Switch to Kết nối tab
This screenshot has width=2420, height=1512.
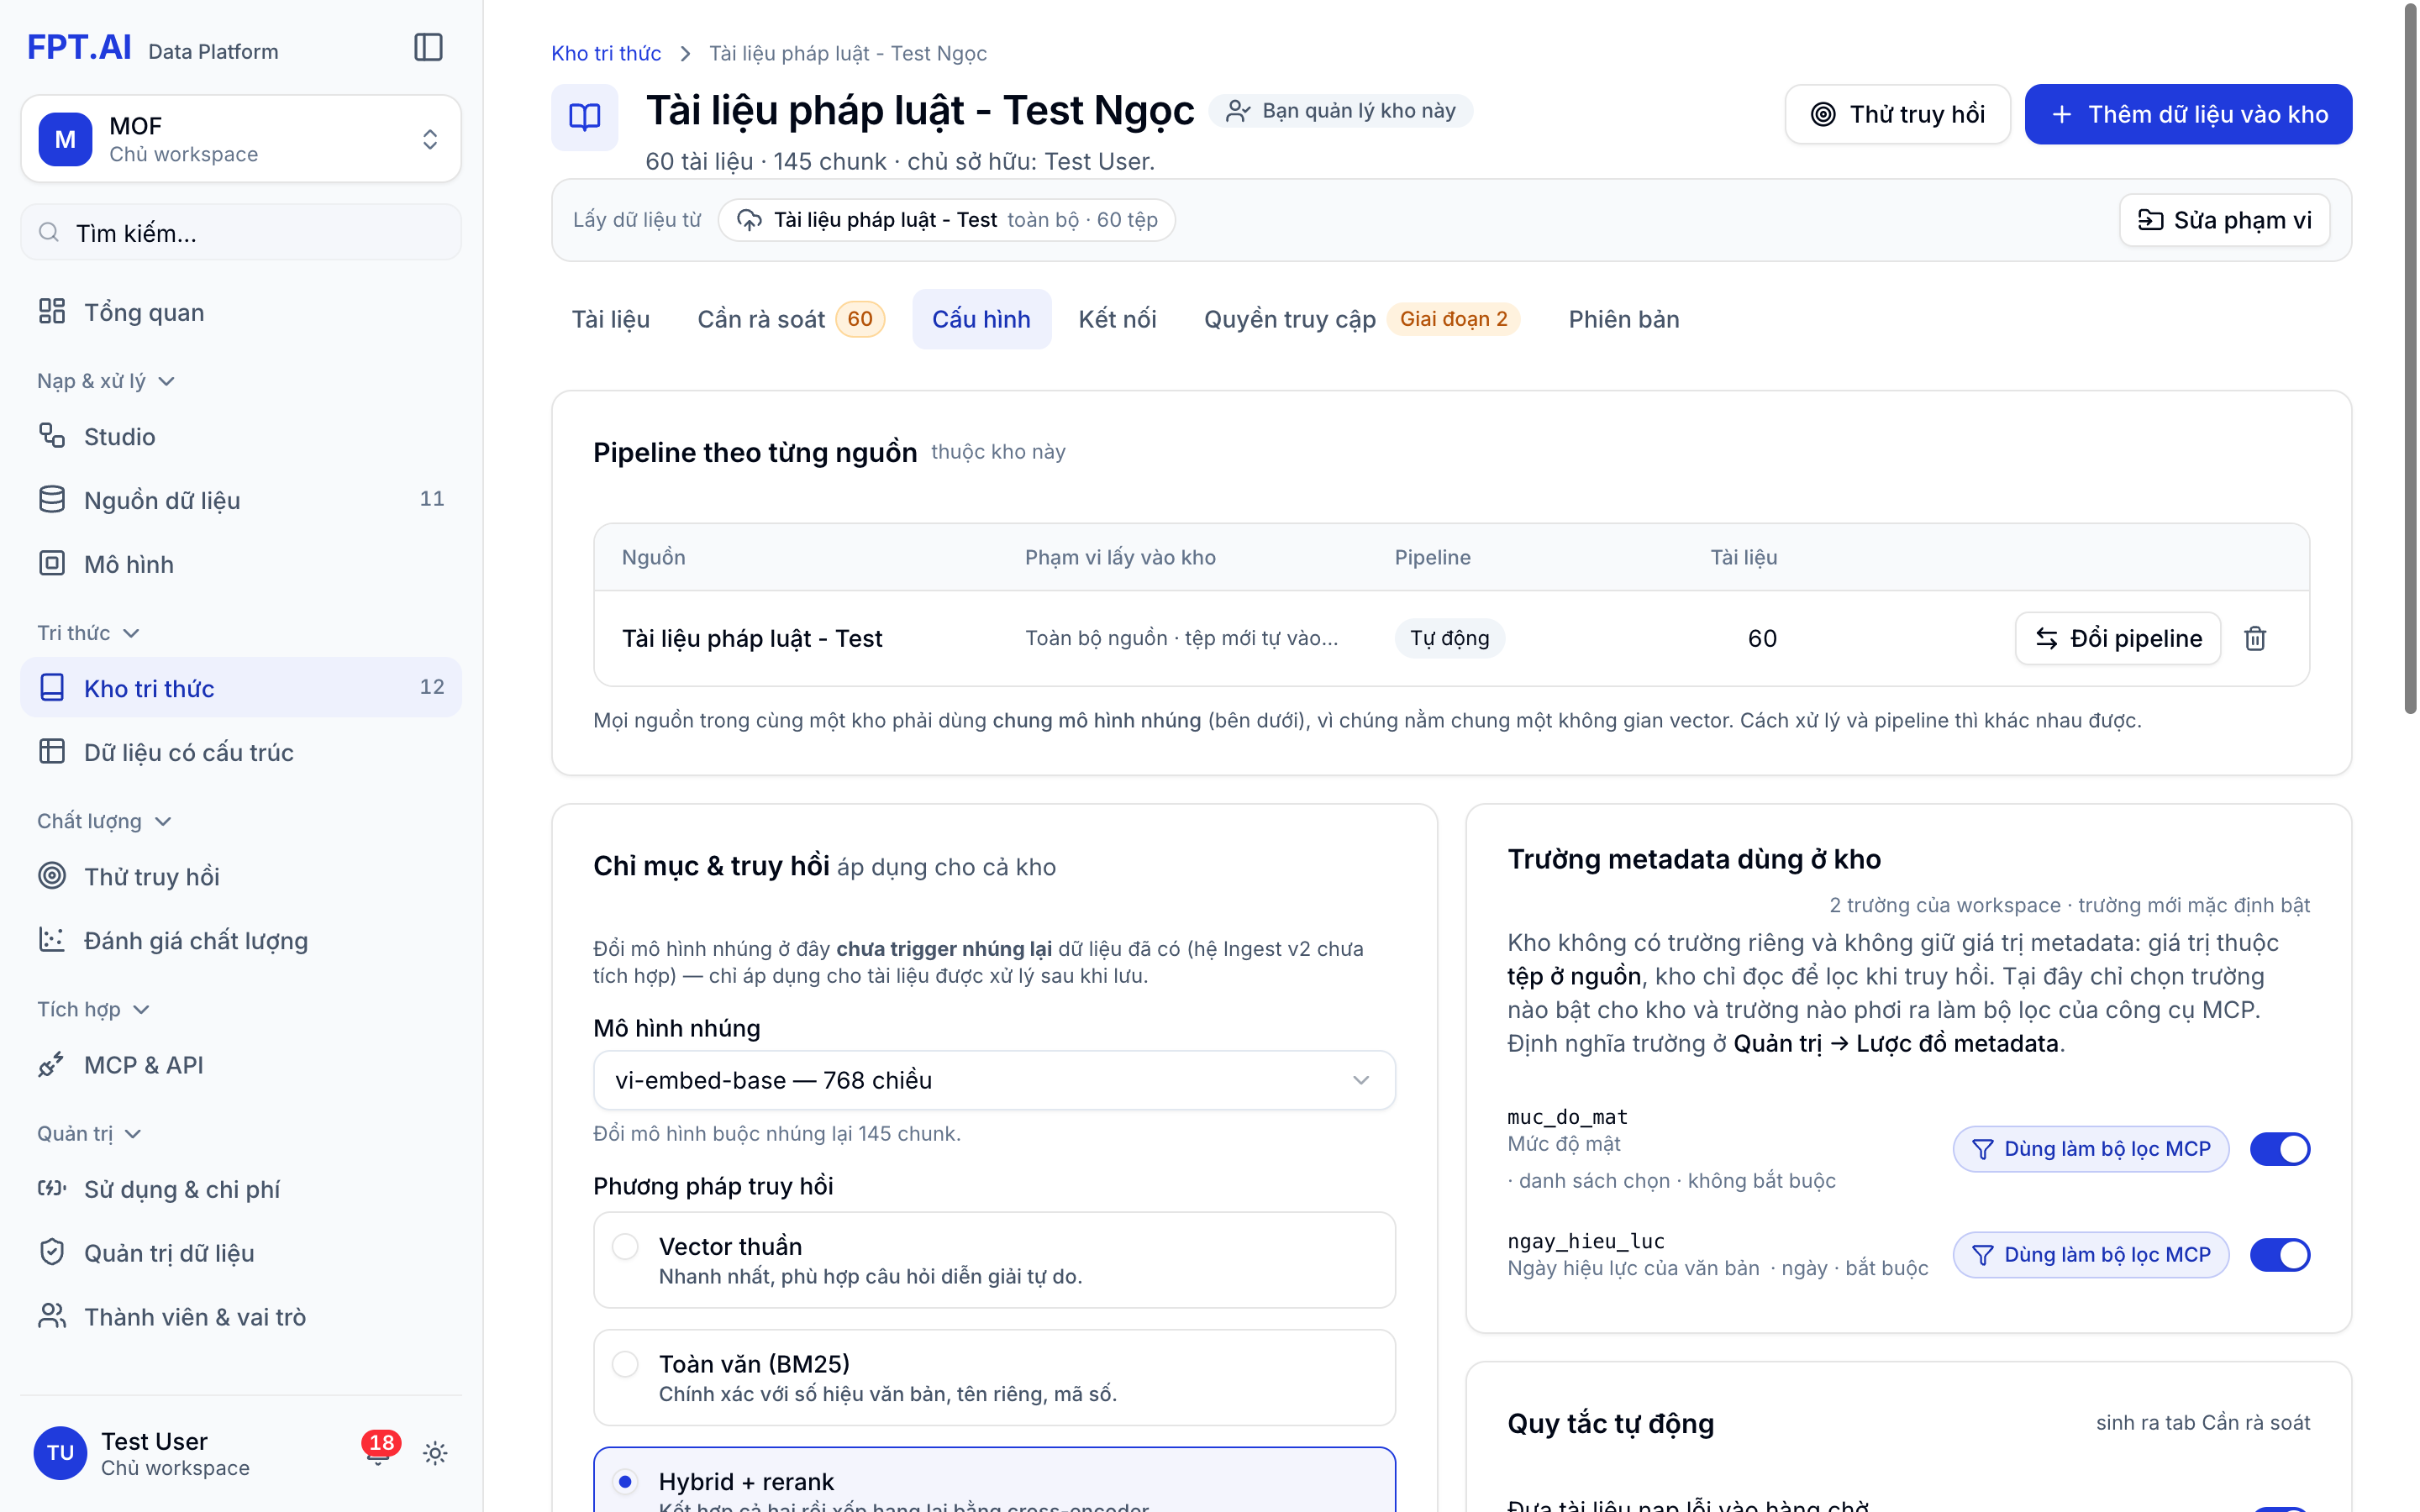pyautogui.click(x=1117, y=319)
